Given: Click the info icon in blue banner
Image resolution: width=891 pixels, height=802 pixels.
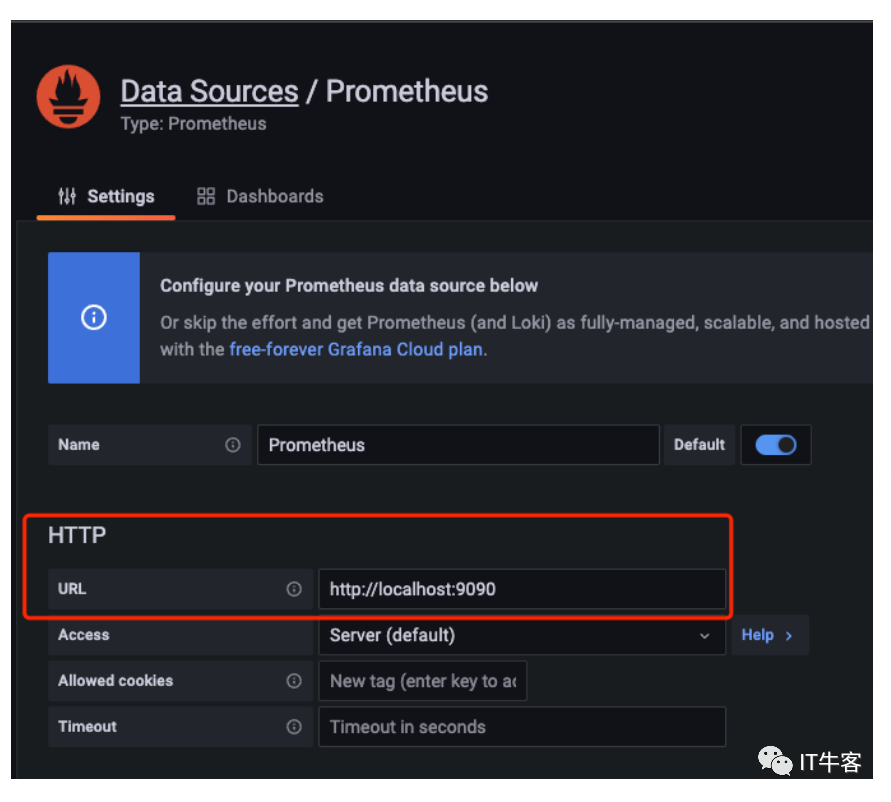Looking at the screenshot, I should [x=94, y=317].
